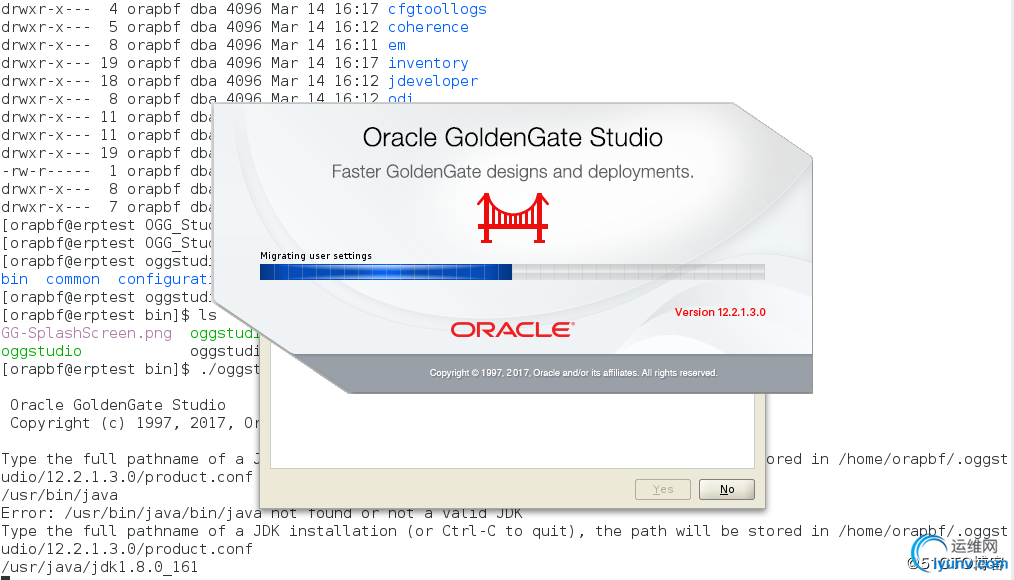
Task: Click the No button in the dialog
Action: click(x=727, y=489)
